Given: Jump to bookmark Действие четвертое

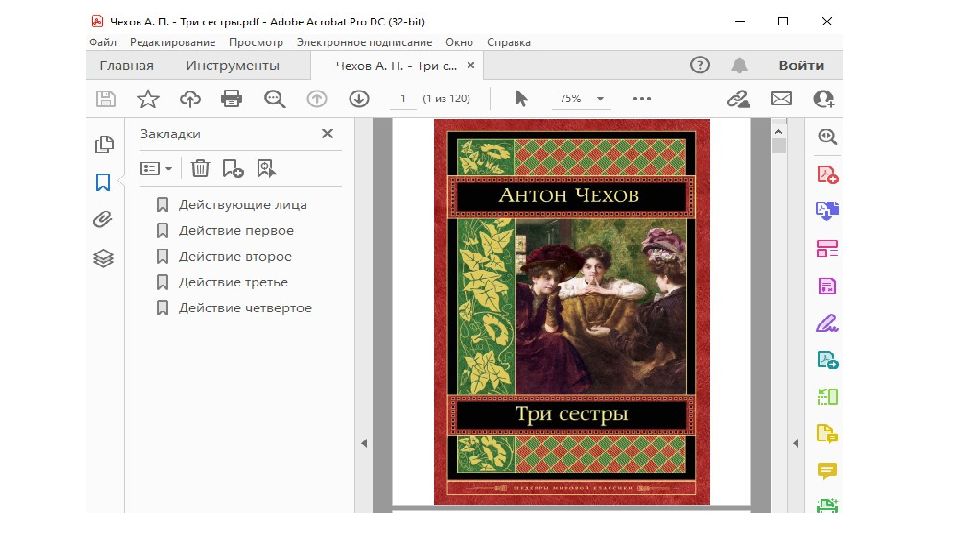Looking at the screenshot, I should 245,308.
